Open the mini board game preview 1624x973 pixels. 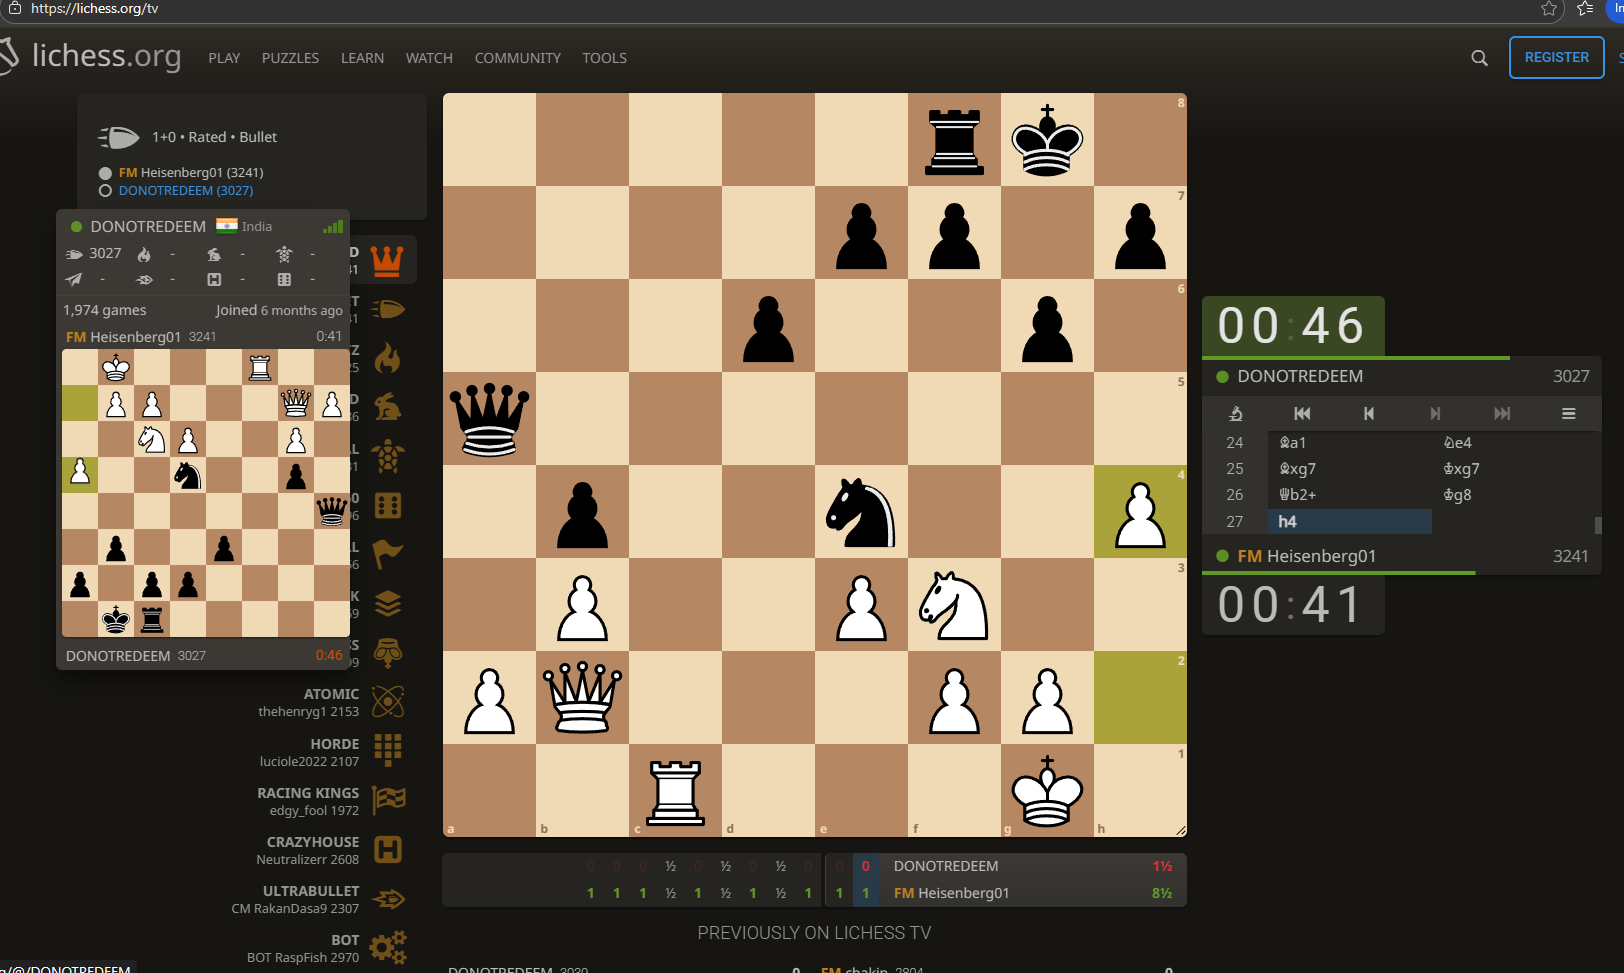tap(206, 493)
